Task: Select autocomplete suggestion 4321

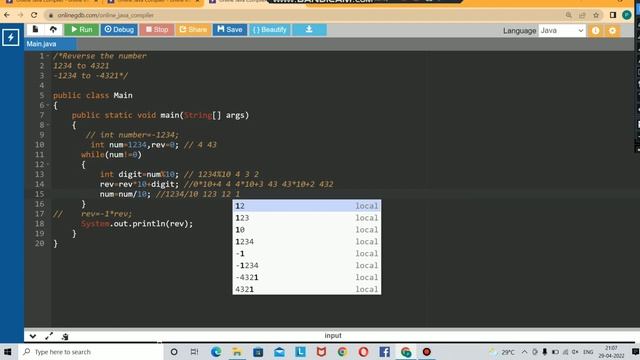Action: point(307,289)
